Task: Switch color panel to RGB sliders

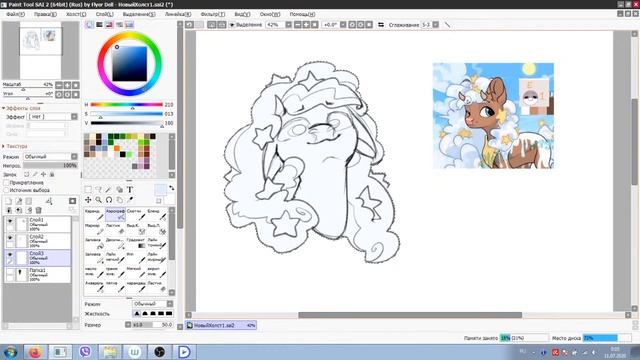Action: coord(99,25)
